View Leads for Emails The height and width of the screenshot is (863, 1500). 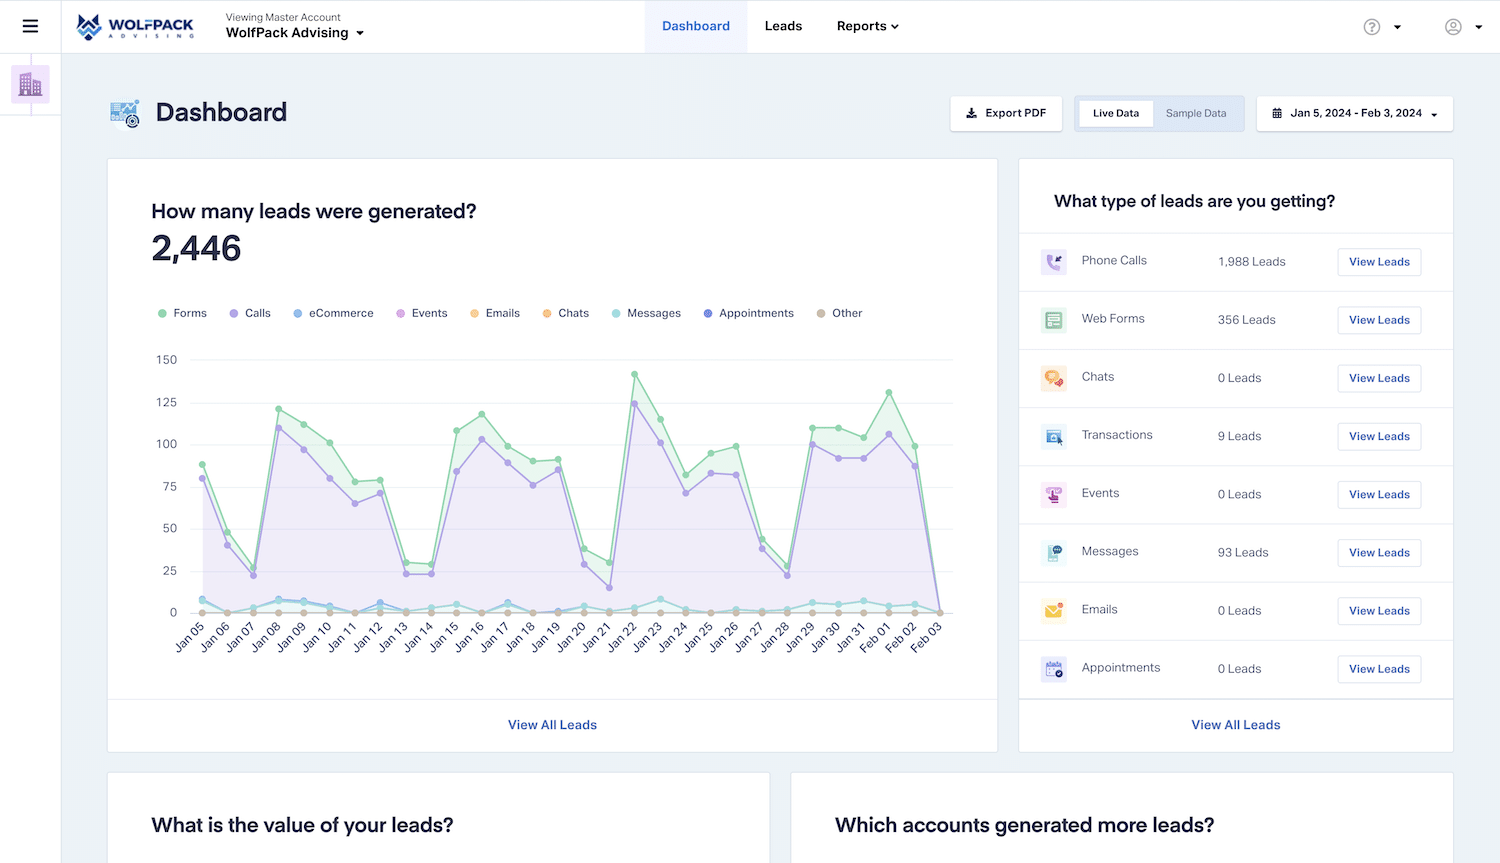1379,610
